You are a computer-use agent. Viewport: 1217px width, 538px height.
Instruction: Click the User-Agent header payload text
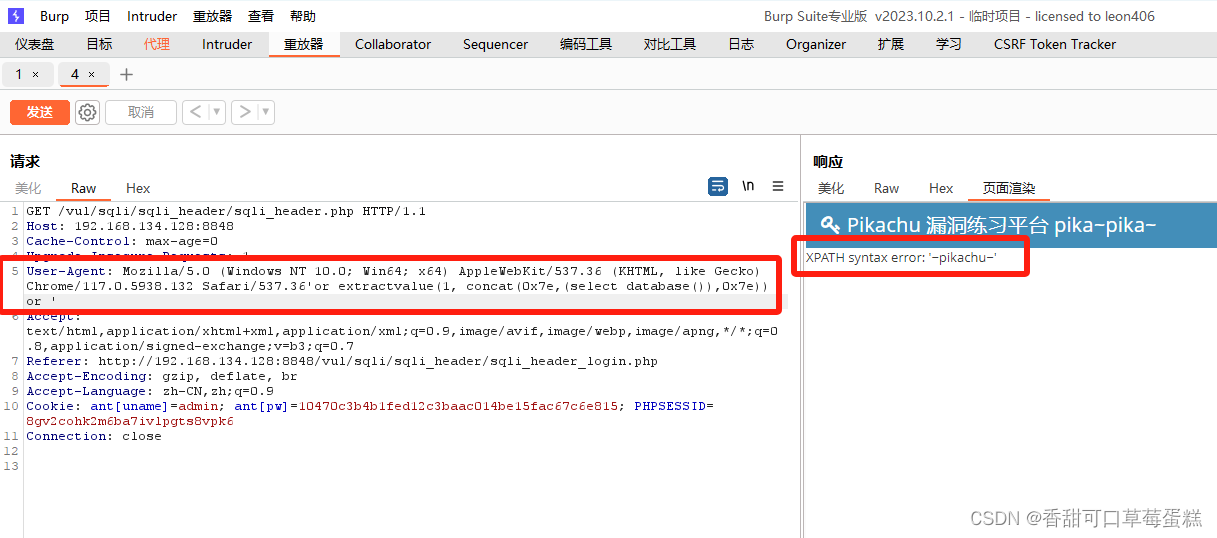pos(398,286)
